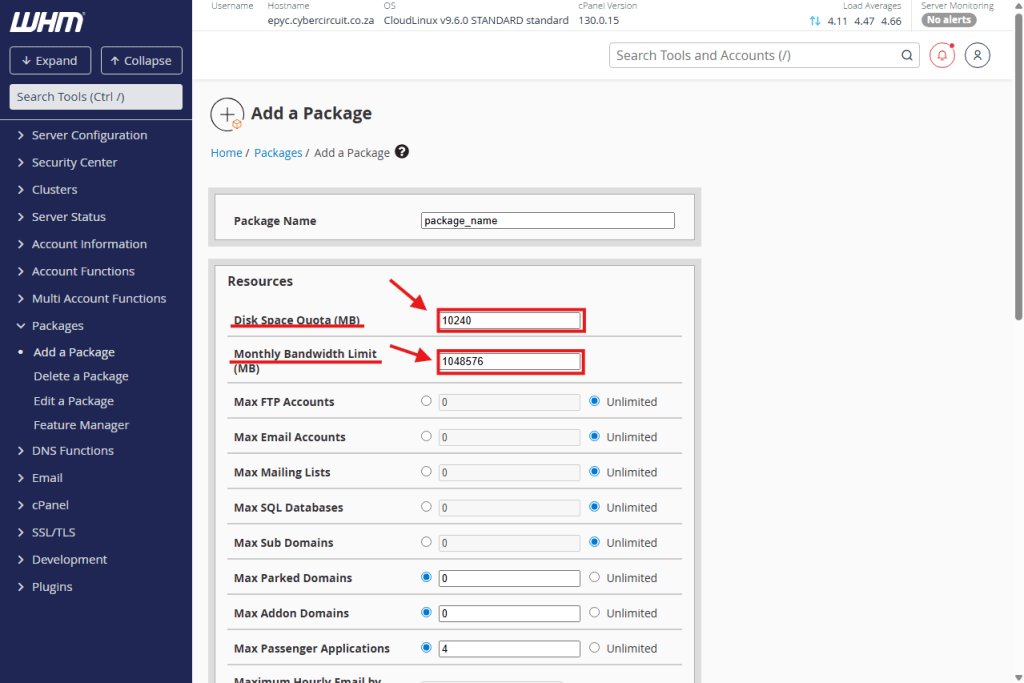Go to Home breadcrumb link
This screenshot has height=683, width=1024.
tap(226, 153)
